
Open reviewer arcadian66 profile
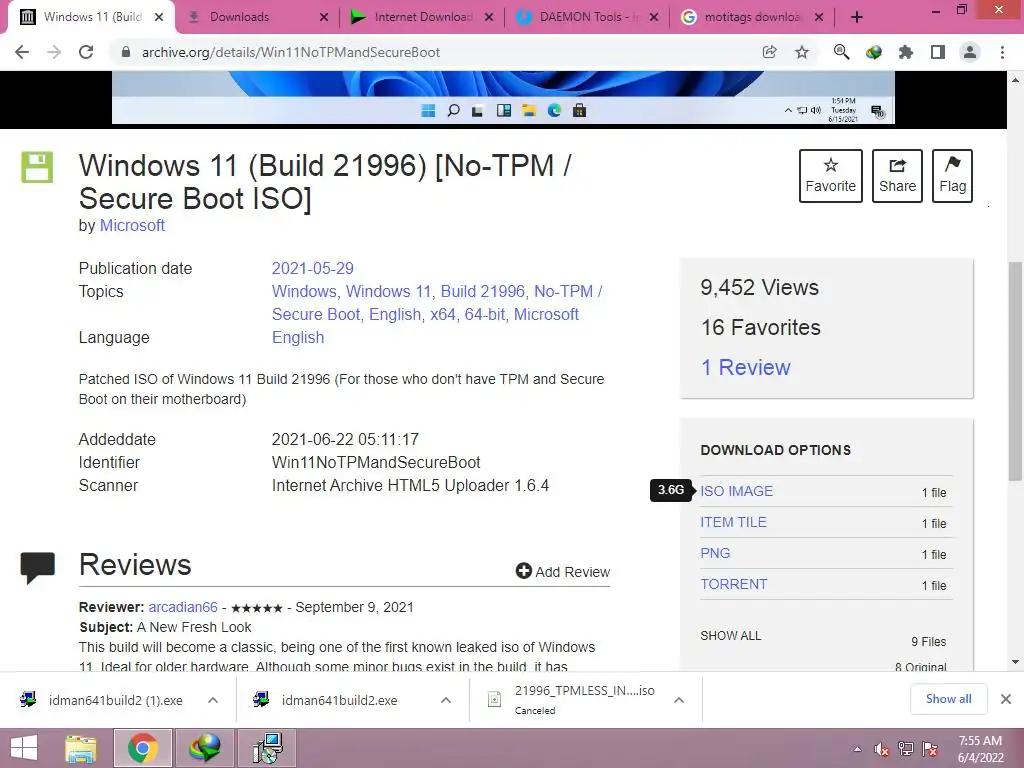[x=183, y=607]
